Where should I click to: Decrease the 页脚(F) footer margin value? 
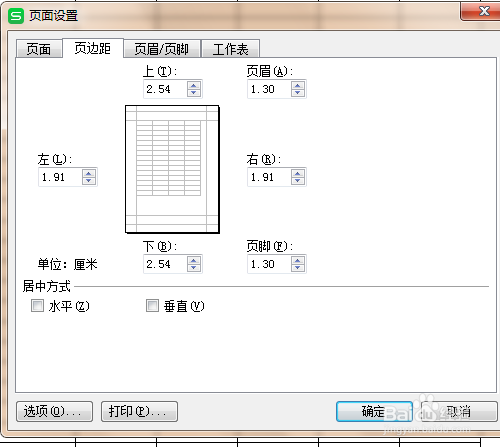pyautogui.click(x=298, y=268)
